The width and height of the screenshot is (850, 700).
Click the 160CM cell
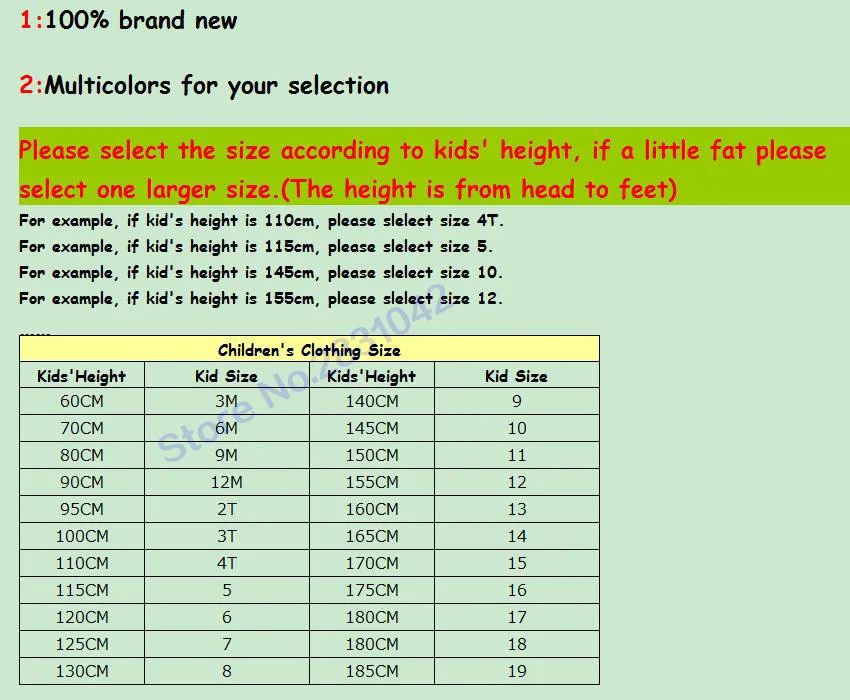(x=371, y=509)
